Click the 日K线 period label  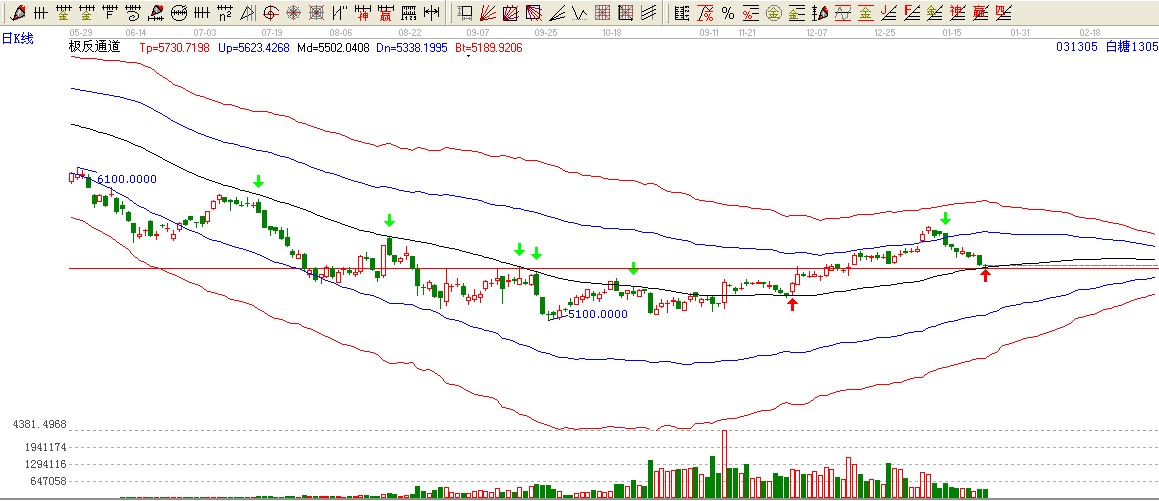tap(17, 38)
